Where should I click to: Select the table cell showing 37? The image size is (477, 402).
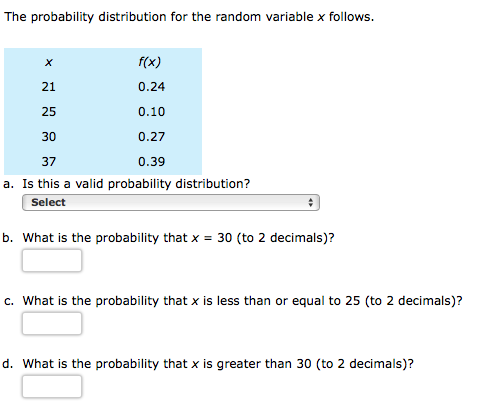[x=49, y=162]
